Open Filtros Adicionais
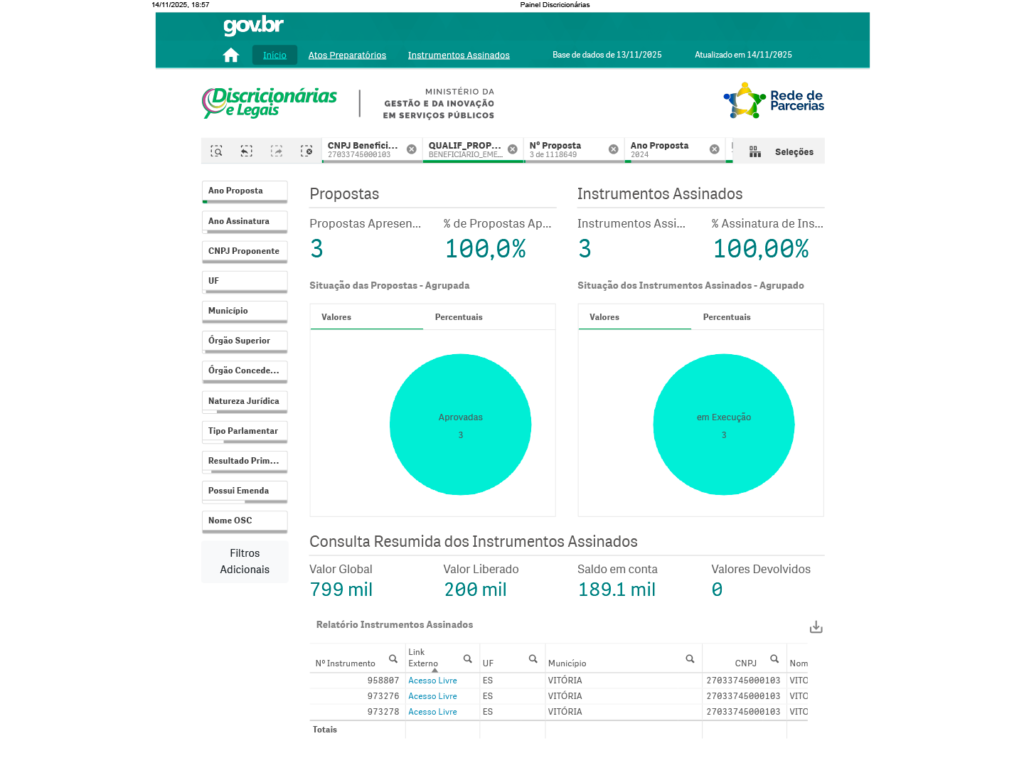Viewport: 1024px width, 768px height. (244, 562)
